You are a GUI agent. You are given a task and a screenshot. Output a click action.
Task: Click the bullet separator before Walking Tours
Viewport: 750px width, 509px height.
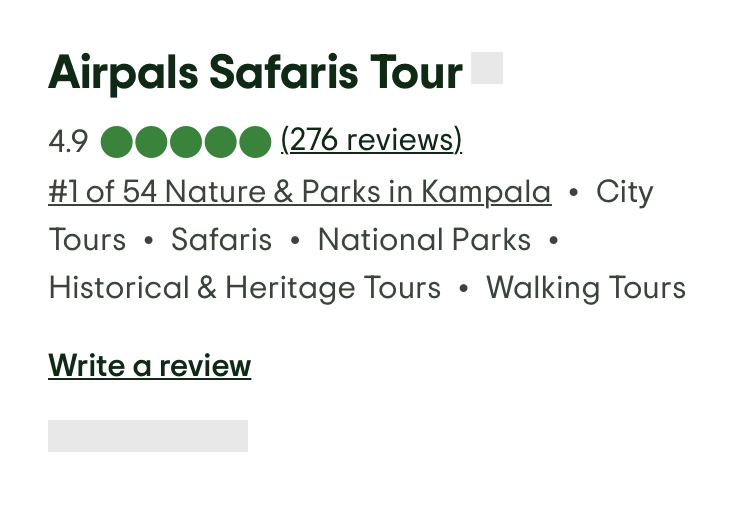(463, 289)
